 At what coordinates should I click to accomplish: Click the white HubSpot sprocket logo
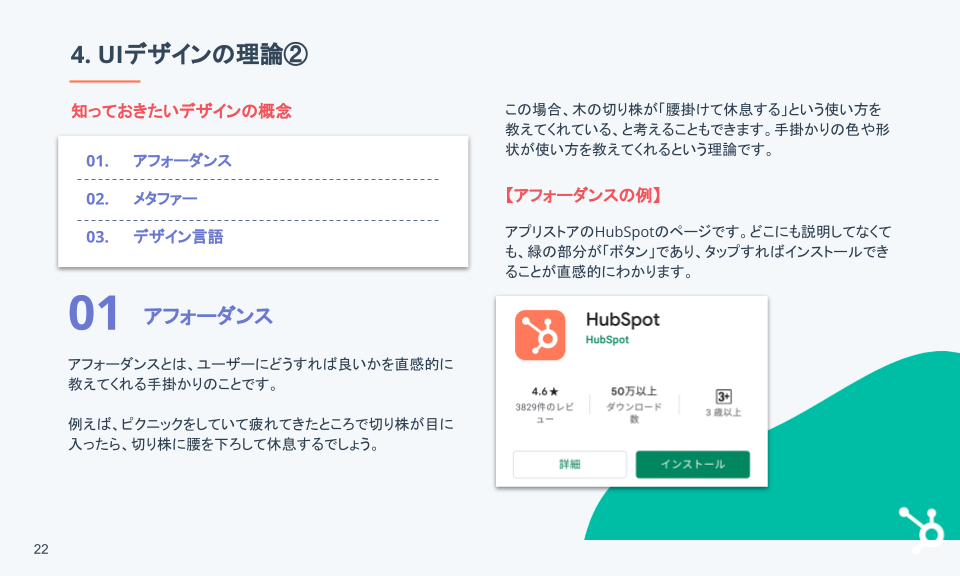coord(922,528)
